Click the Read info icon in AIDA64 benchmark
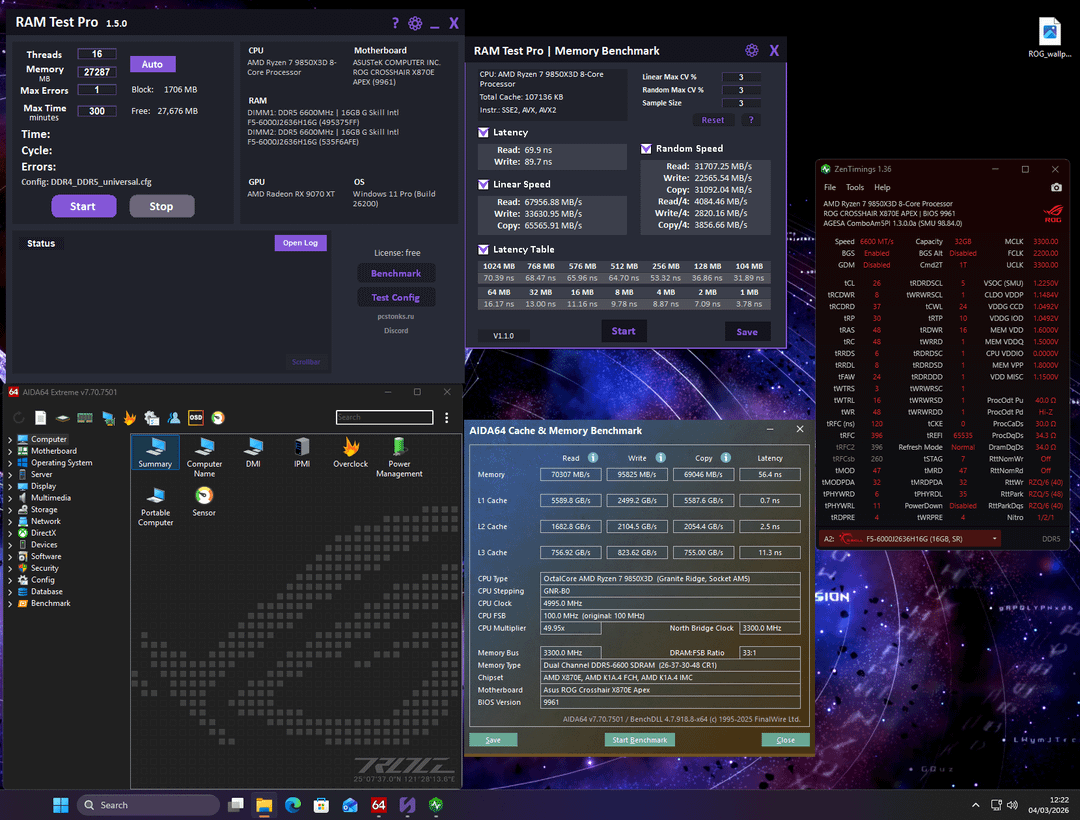Screen dimensions: 1080x820 (x=593, y=458)
